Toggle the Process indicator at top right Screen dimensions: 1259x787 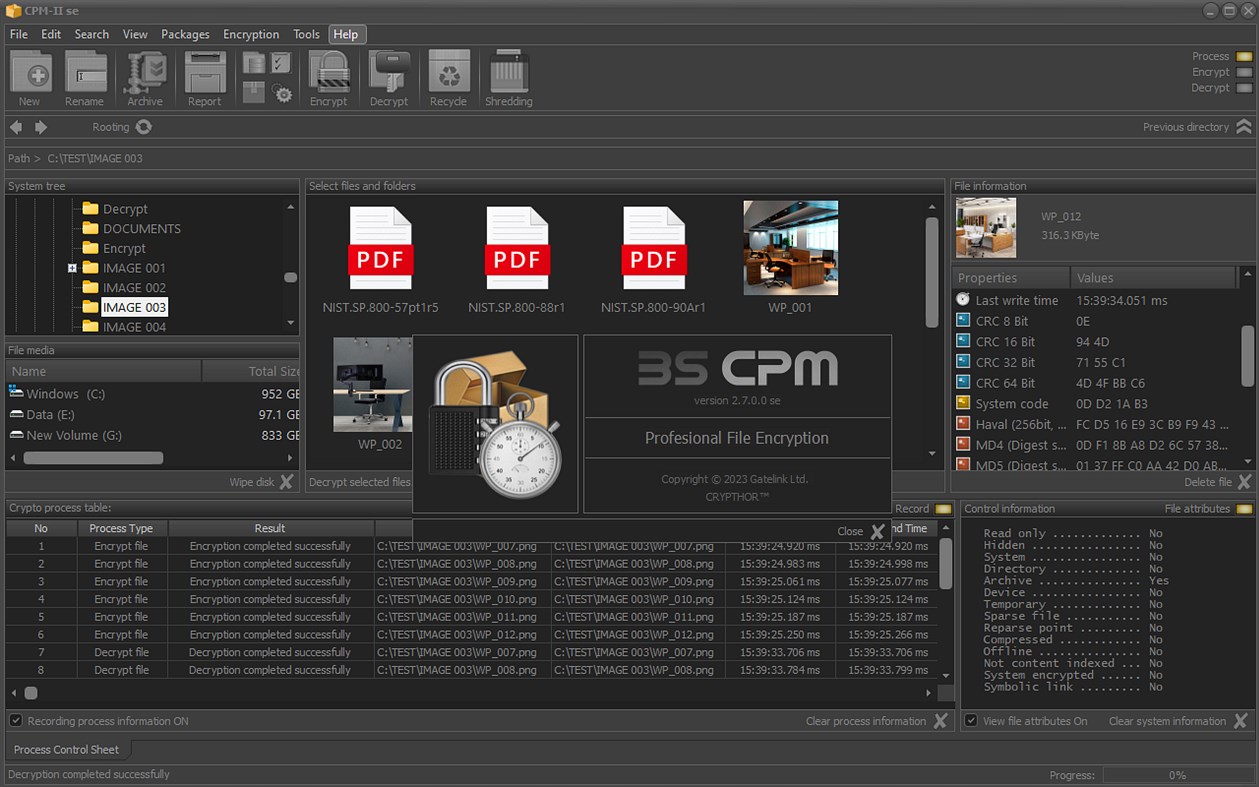1243,56
